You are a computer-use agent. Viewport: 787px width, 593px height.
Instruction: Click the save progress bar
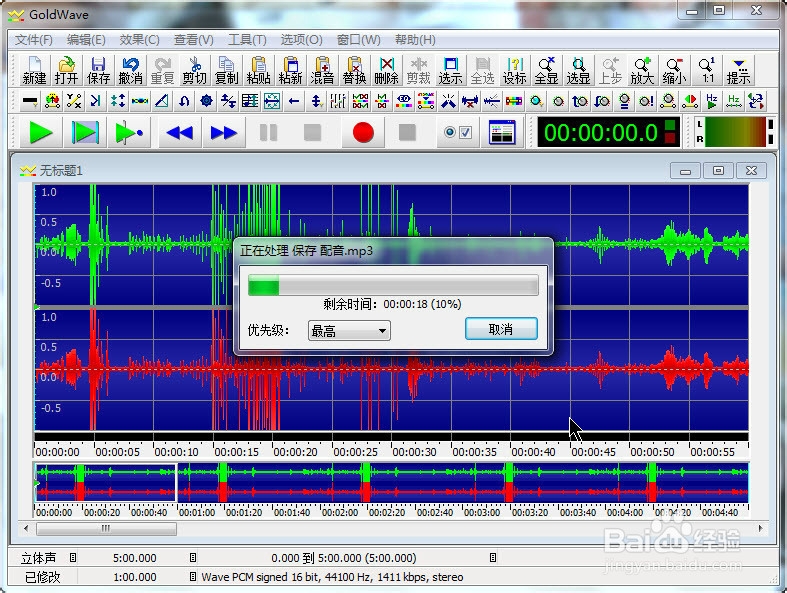[x=393, y=286]
